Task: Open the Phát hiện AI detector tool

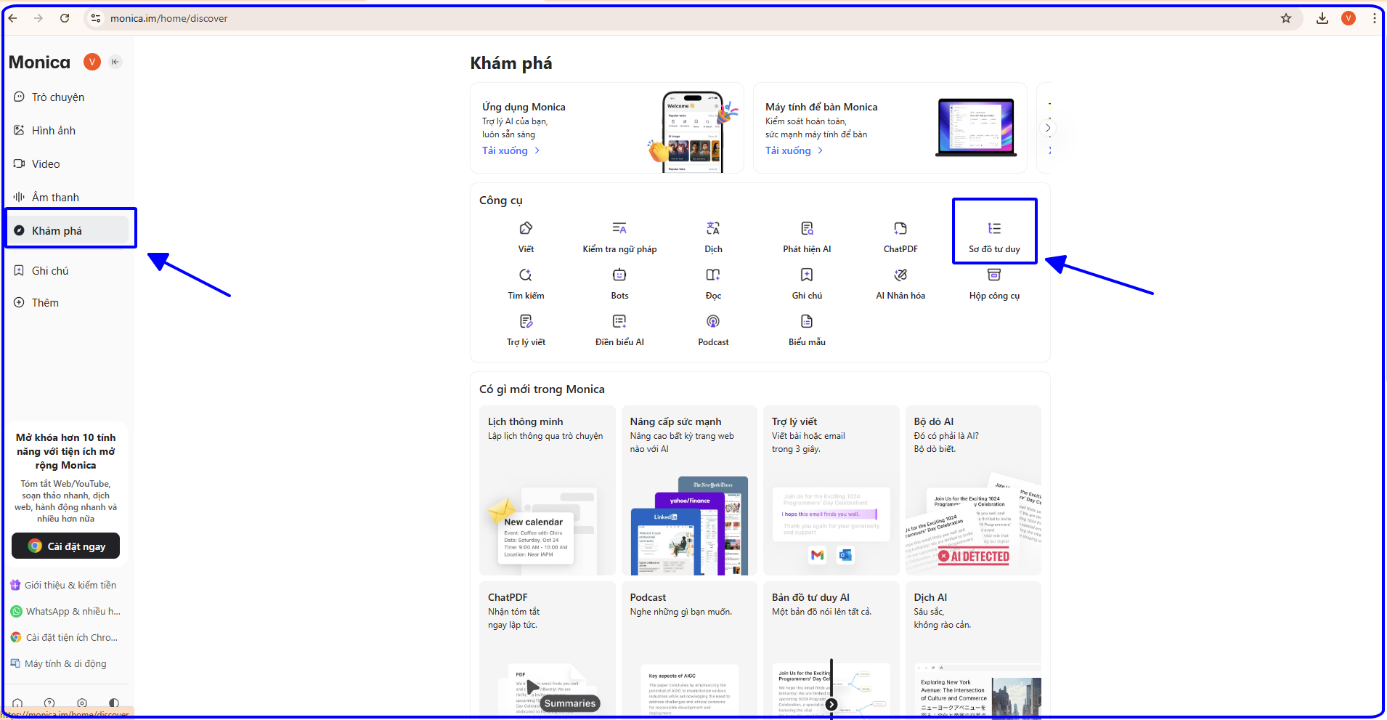Action: click(x=807, y=237)
